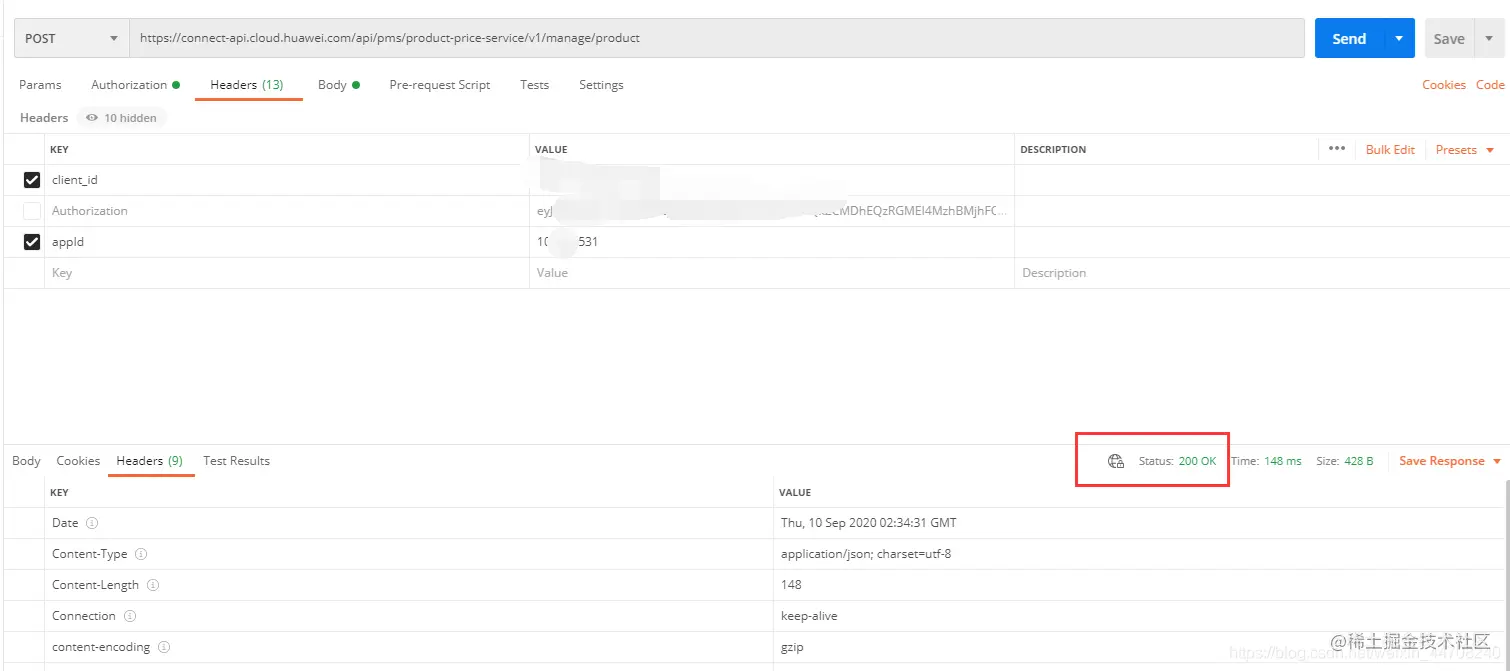
Task: Click the Time 148 ms indicator
Action: click(x=1267, y=461)
